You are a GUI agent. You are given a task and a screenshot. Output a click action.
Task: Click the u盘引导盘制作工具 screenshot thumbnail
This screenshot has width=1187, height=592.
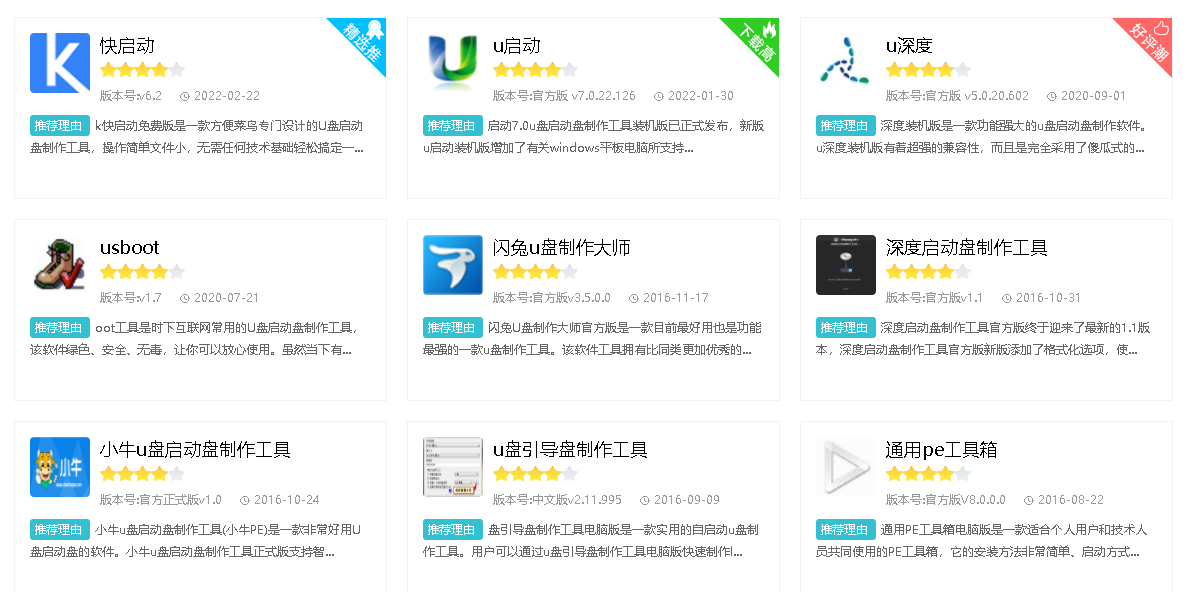click(x=453, y=467)
